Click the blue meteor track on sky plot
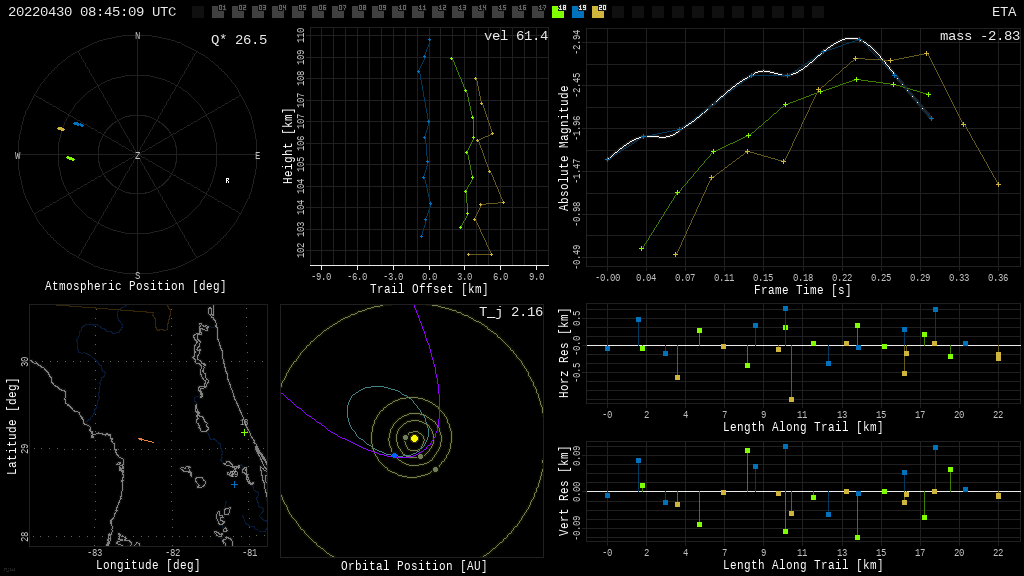The image size is (1024, 576). click(x=77, y=124)
